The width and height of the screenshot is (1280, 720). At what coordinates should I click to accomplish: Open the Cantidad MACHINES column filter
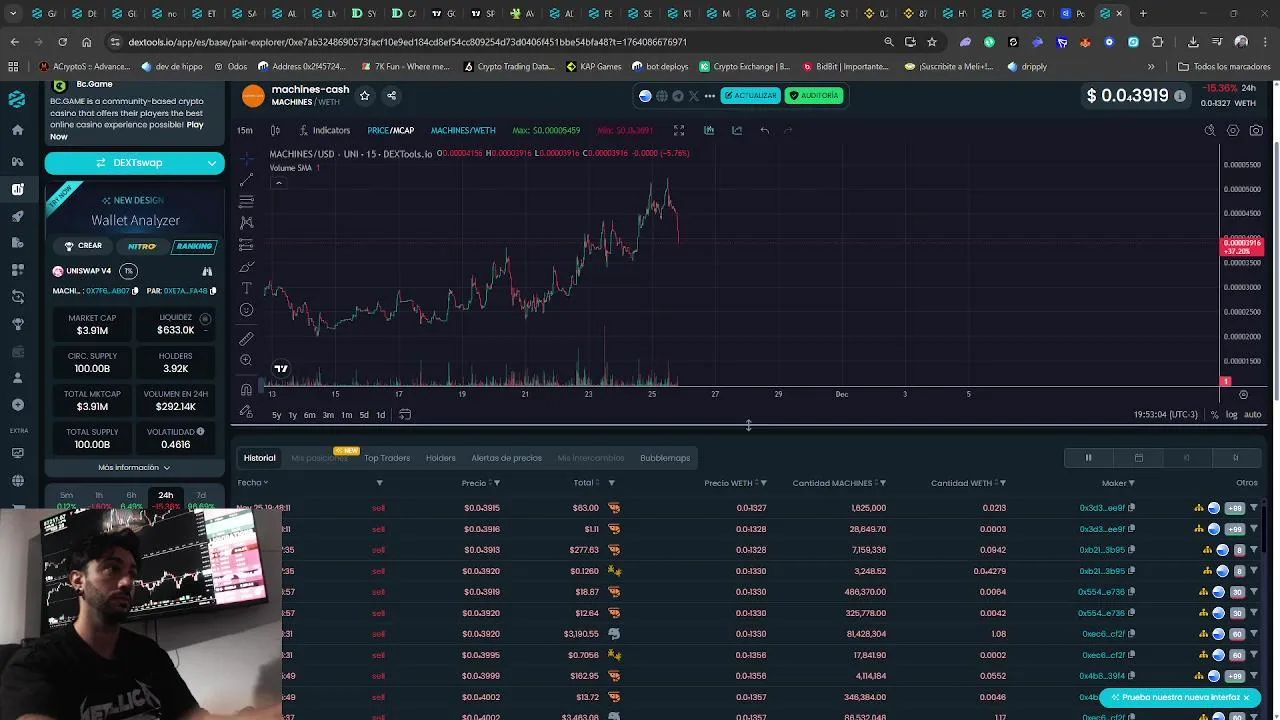click(x=882, y=483)
